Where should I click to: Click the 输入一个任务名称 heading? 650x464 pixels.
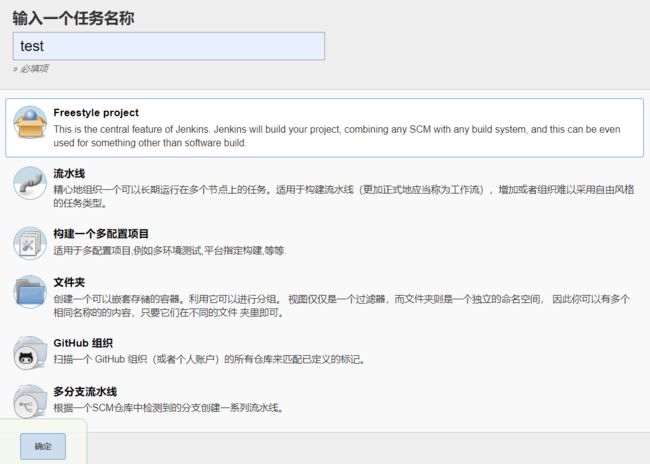[x=73, y=18]
